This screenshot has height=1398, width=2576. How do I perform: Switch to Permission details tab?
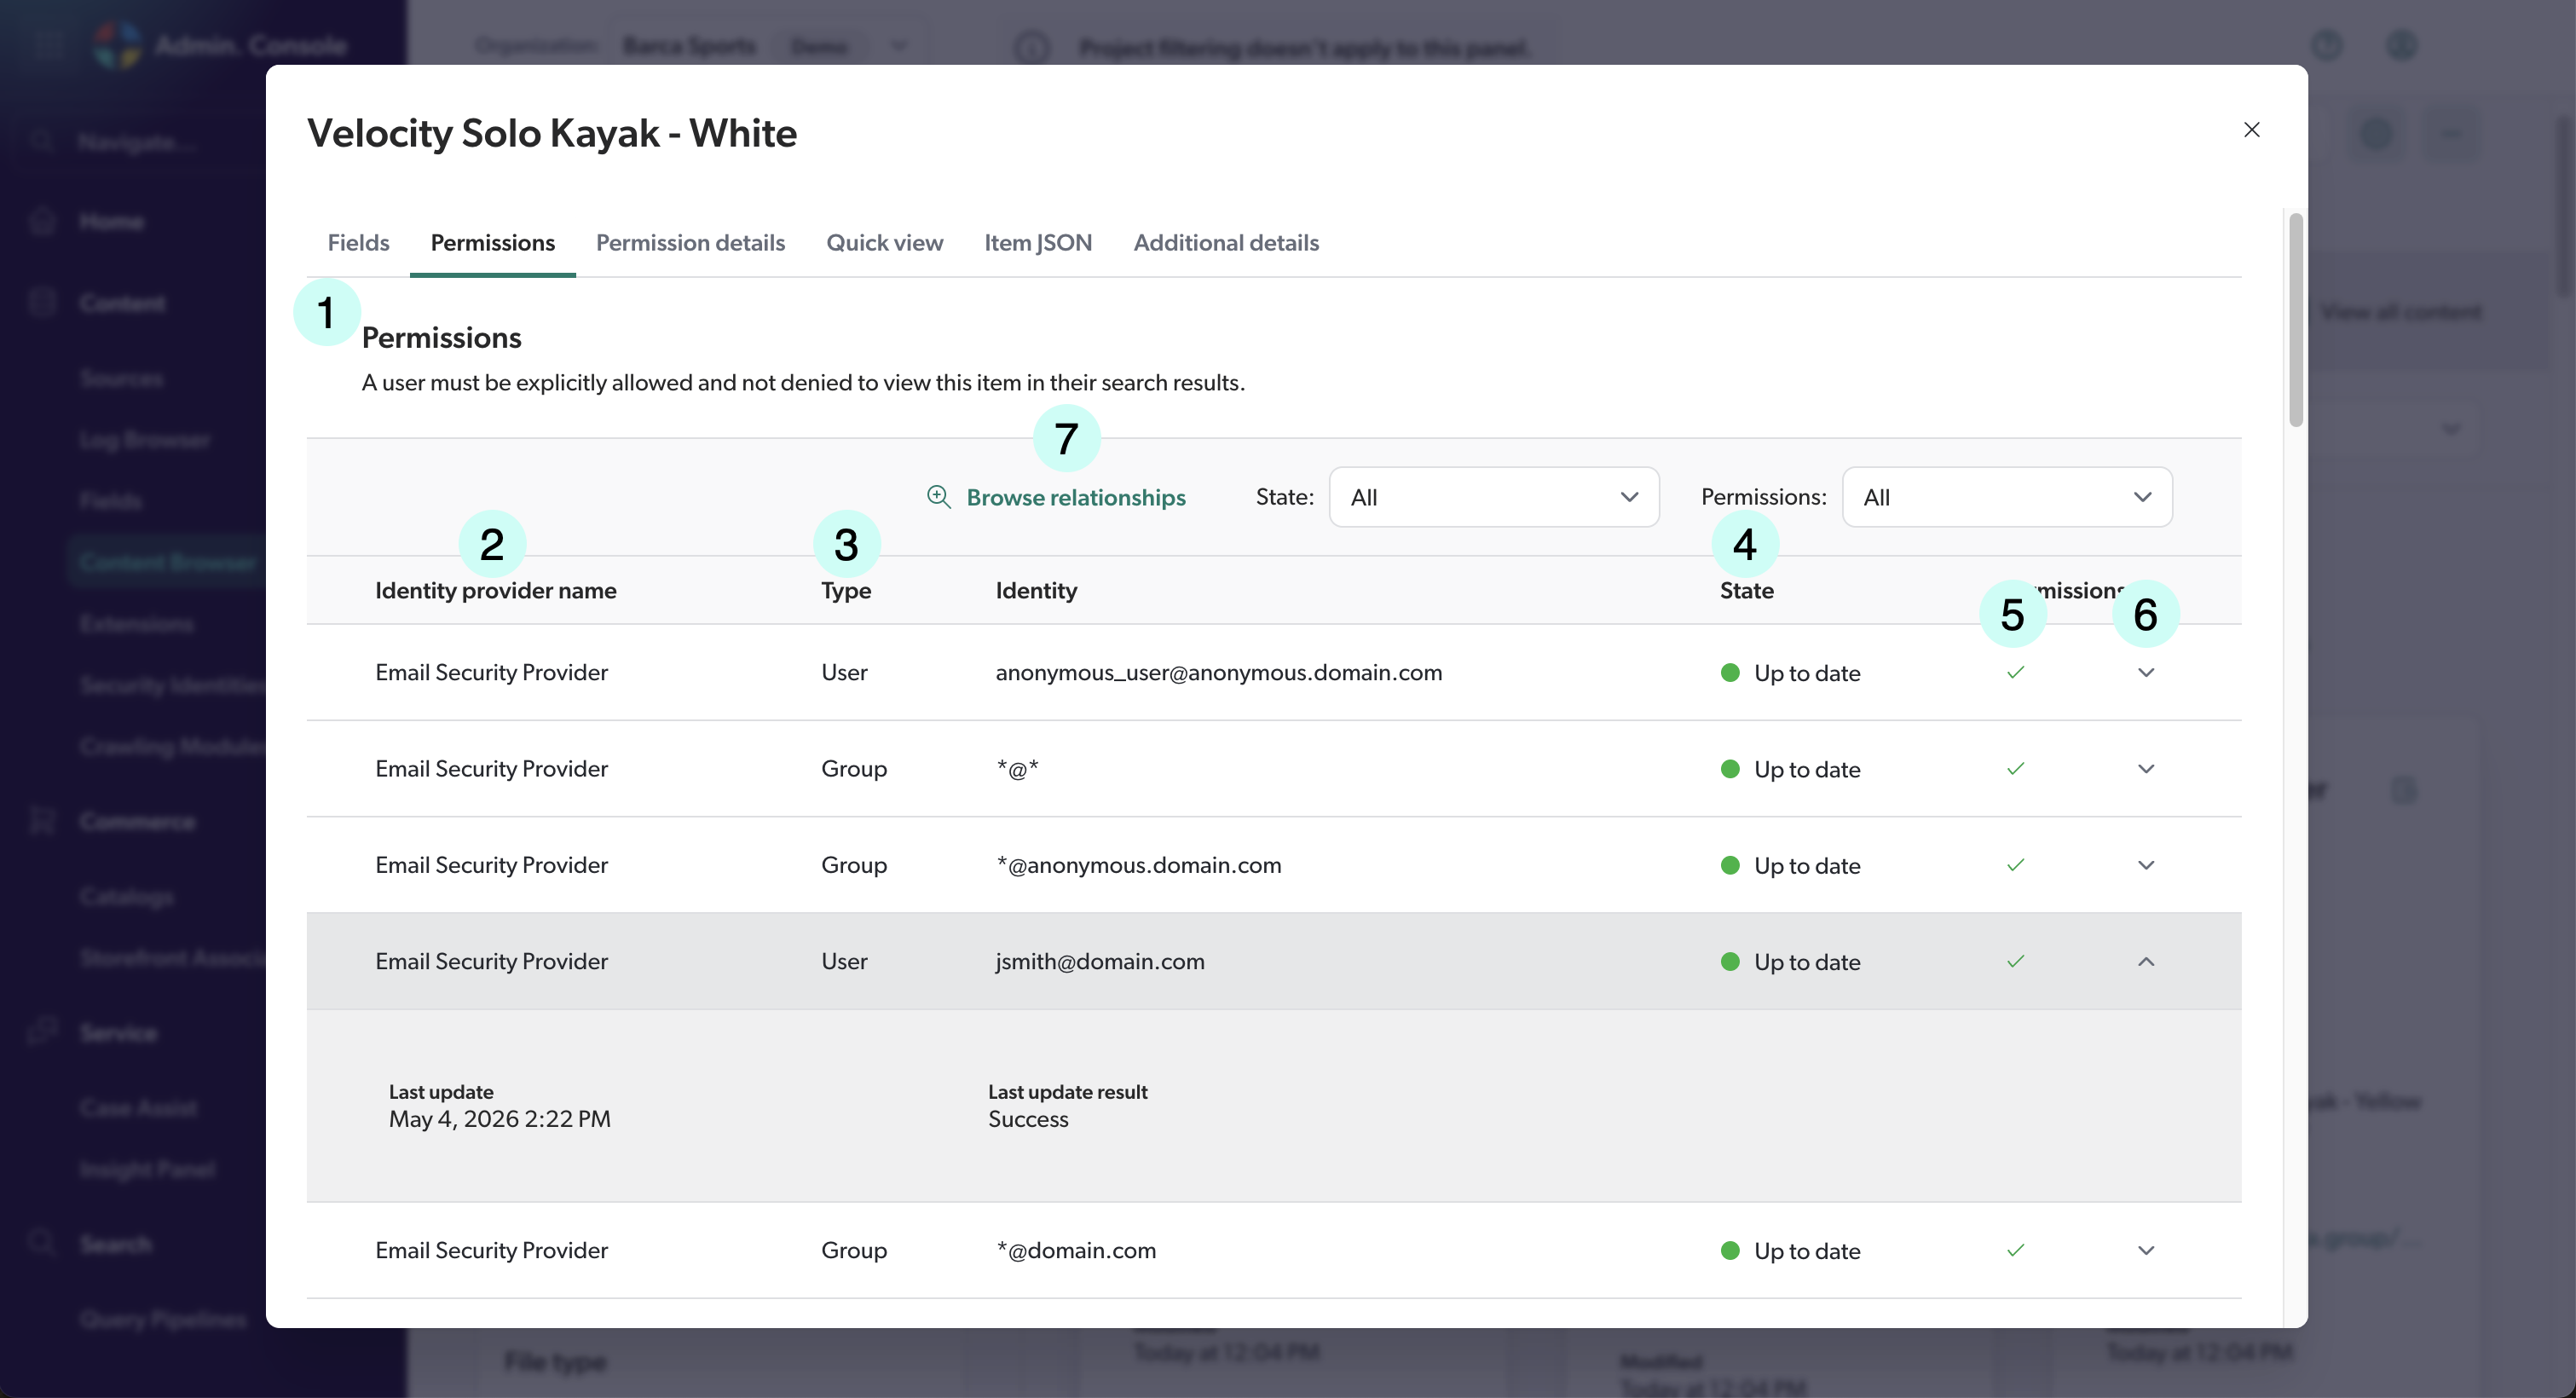690,243
